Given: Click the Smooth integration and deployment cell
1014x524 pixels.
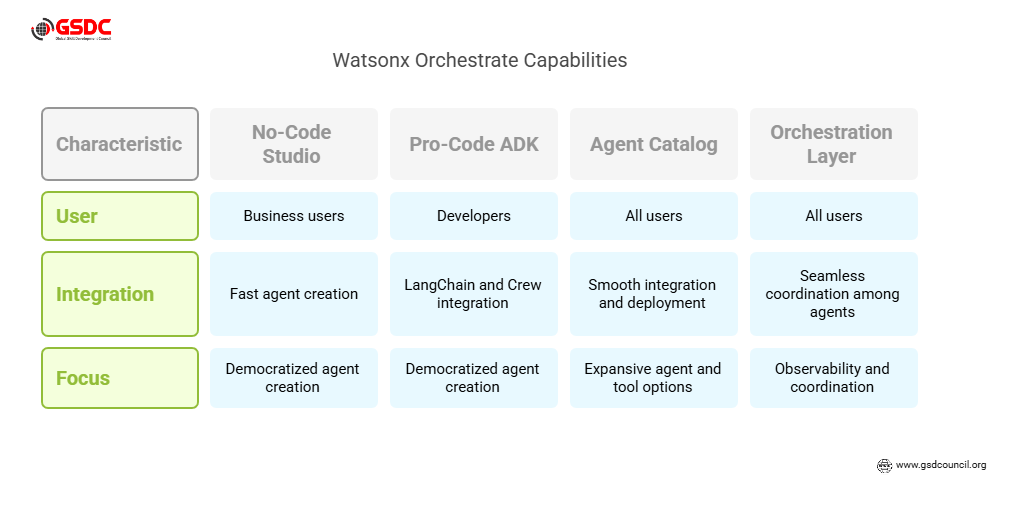Looking at the screenshot, I should 653,294.
